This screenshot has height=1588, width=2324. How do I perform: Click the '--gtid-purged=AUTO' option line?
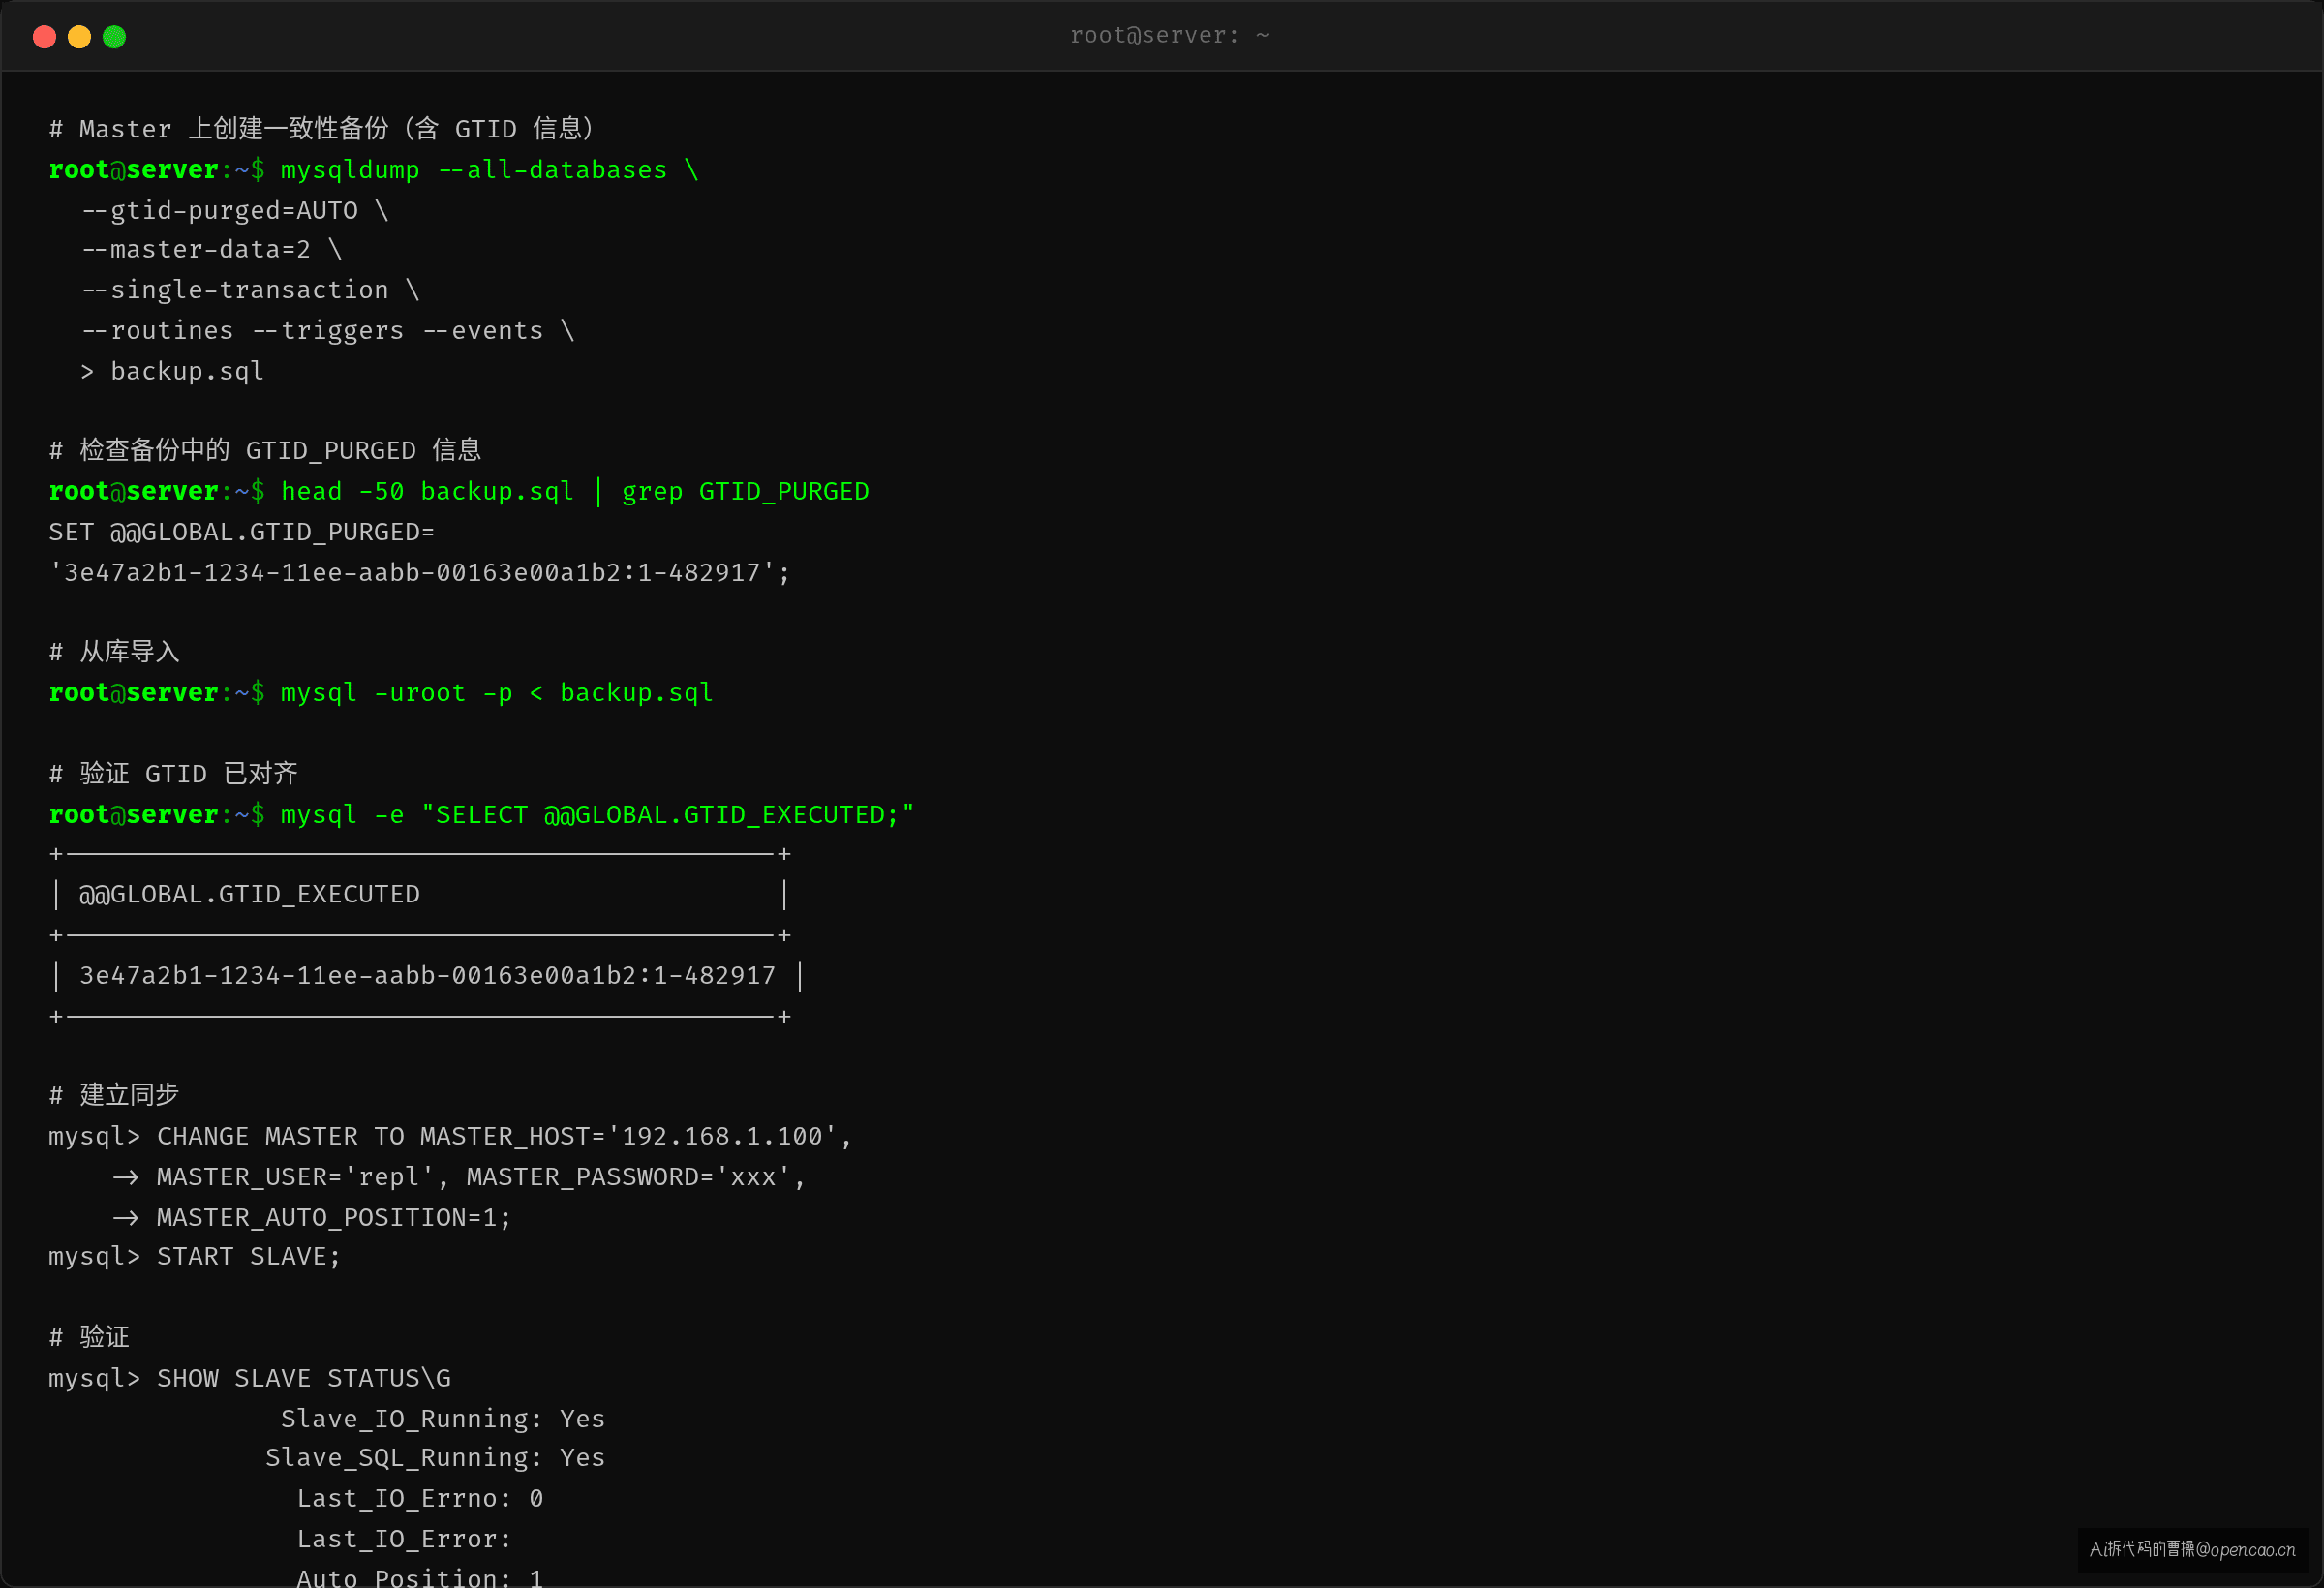coord(235,210)
